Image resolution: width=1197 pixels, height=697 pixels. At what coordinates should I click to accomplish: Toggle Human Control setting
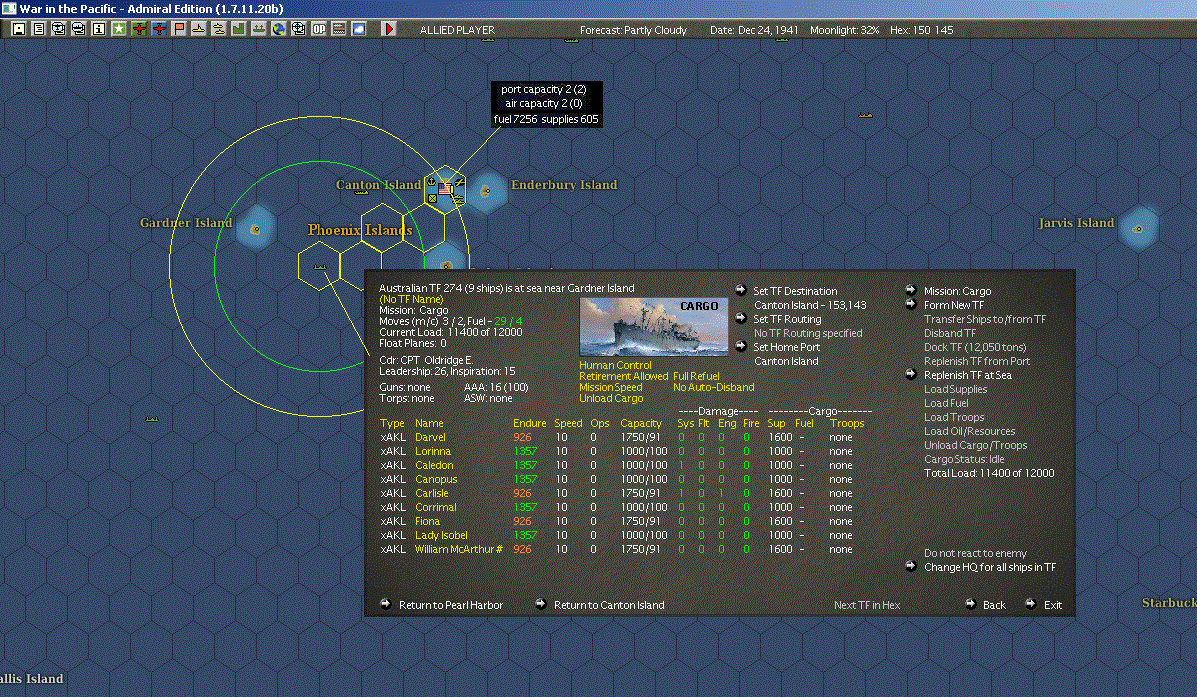tap(615, 366)
